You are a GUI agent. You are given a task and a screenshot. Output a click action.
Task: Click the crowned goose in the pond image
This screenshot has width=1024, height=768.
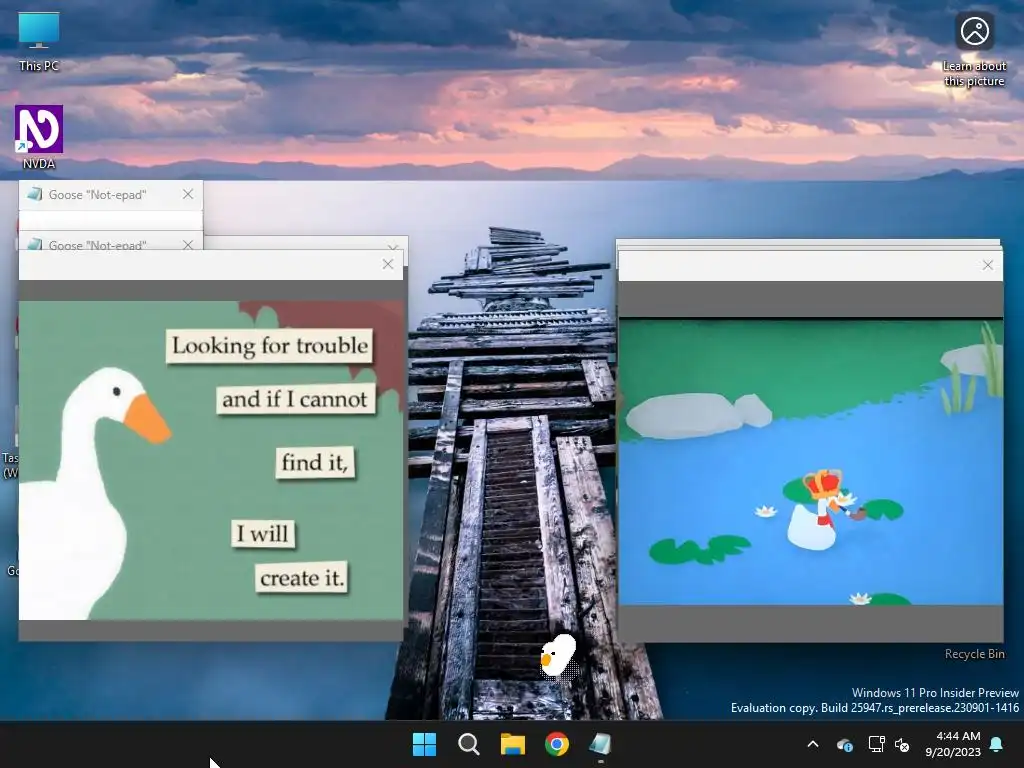820,509
